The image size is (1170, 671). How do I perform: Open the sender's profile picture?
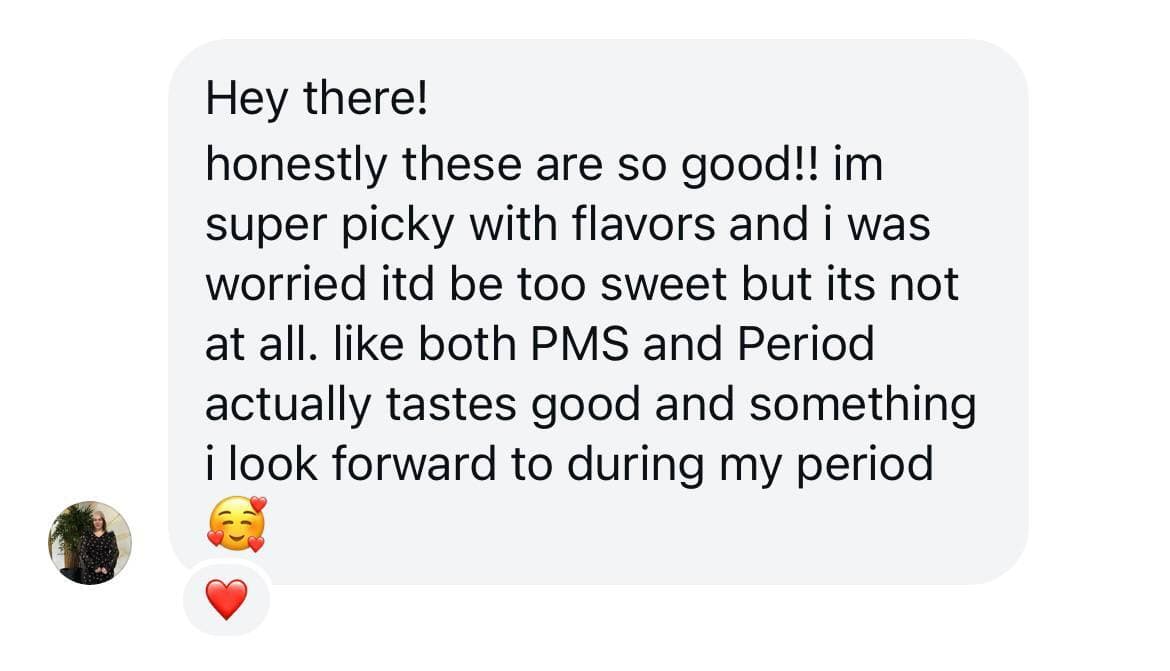[90, 543]
